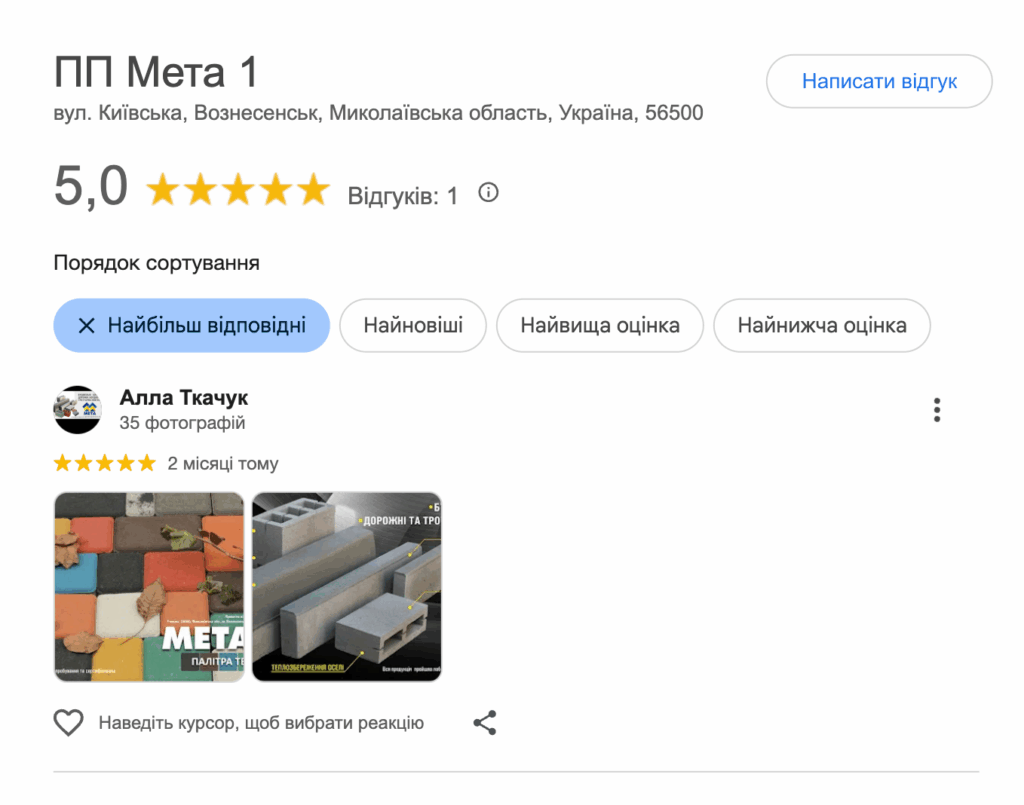The height and width of the screenshot is (805, 1024).
Task: Click the info icon next to Відгуків: 1
Action: point(488,193)
